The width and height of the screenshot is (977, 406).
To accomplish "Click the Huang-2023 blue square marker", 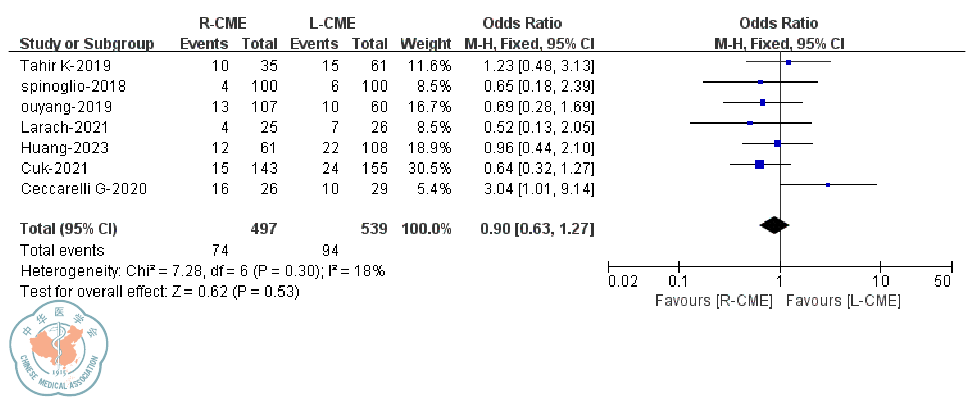I will coord(777,144).
